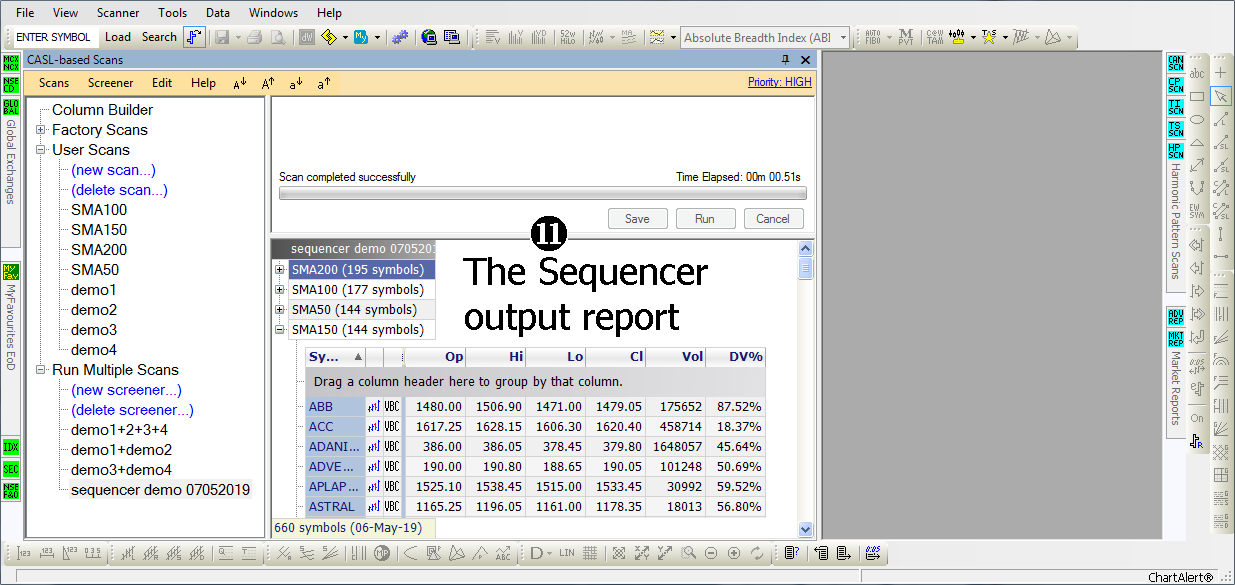Open the Absolute Breadth Index indicator dropdown

(844, 38)
